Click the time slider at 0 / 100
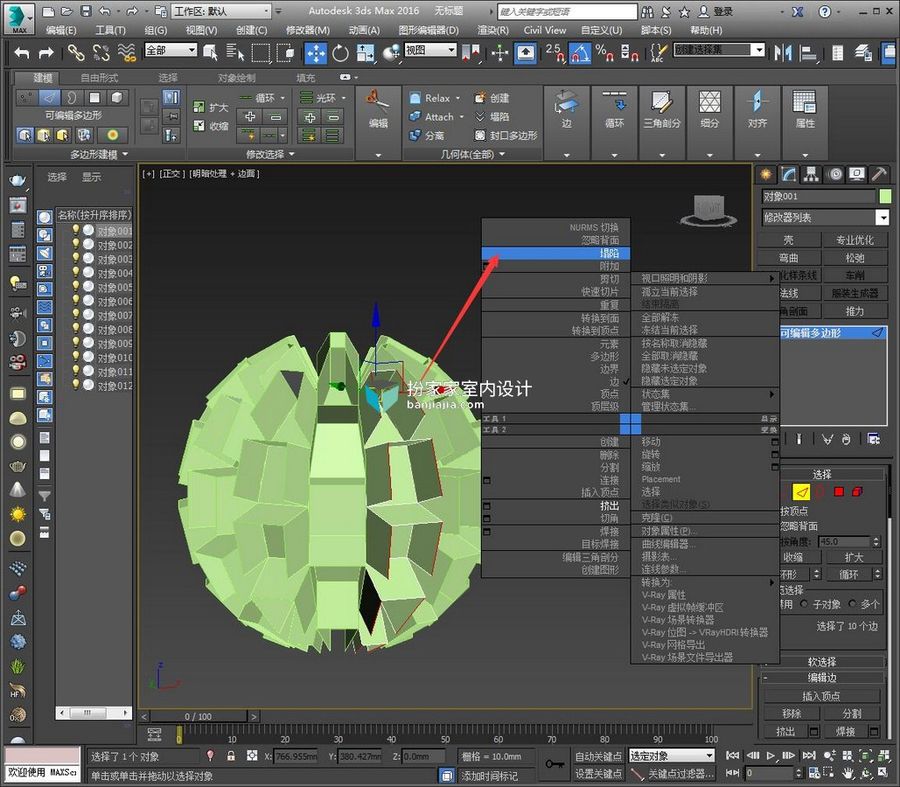Screen dimensions: 900x787 click(198, 716)
